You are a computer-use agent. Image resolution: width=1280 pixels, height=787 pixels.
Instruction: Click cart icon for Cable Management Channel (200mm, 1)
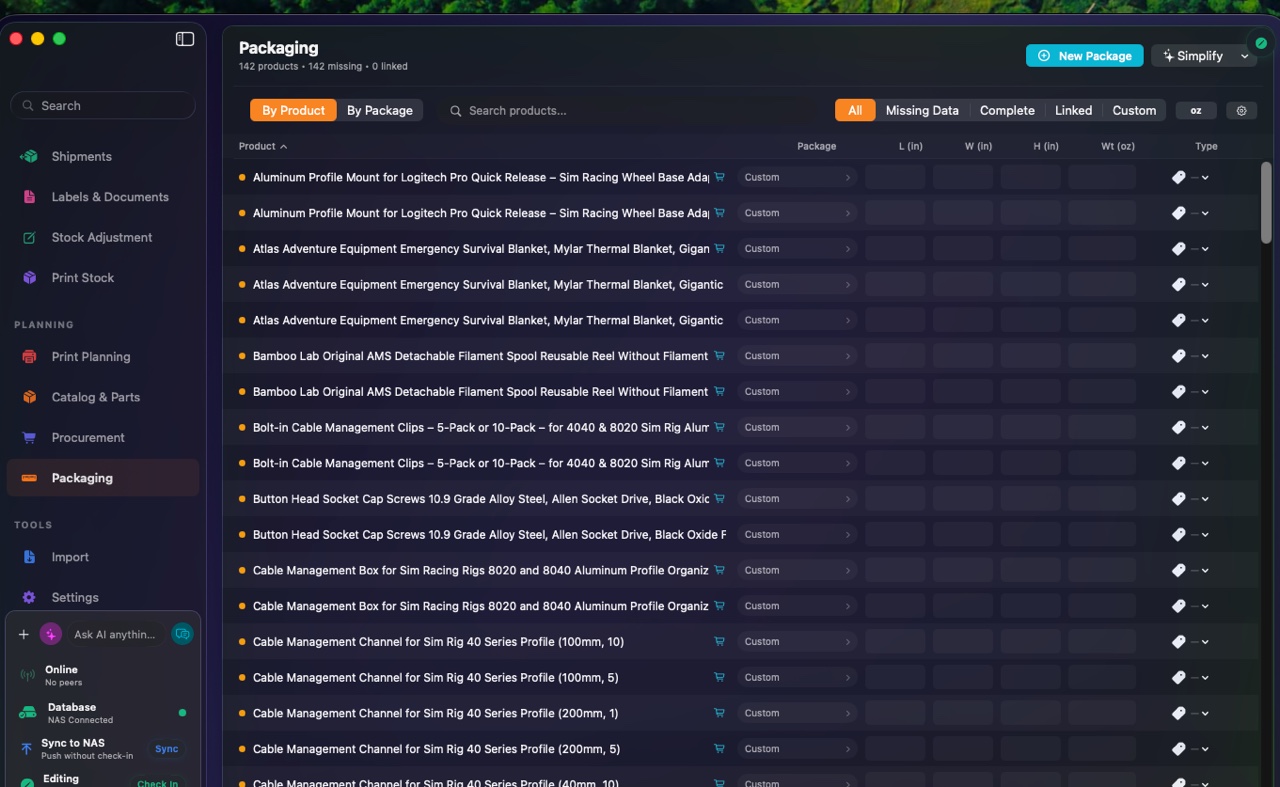coord(719,713)
